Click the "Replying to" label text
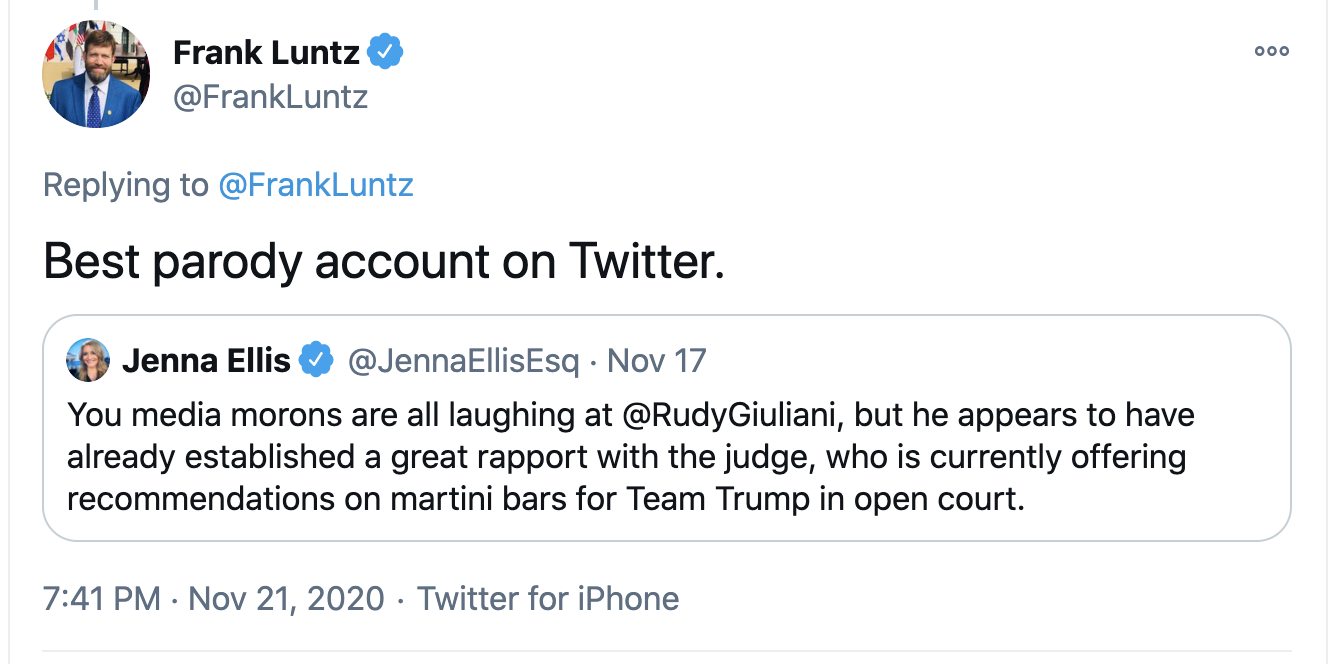 point(126,185)
